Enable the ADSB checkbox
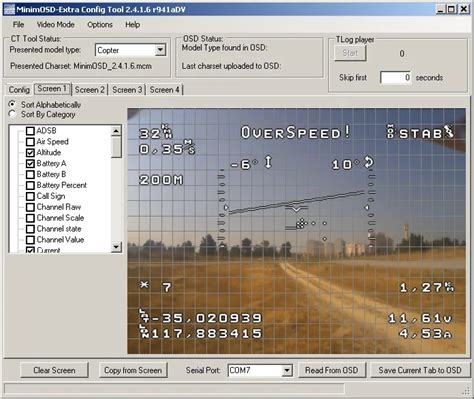The width and height of the screenshot is (474, 399). tap(30, 131)
